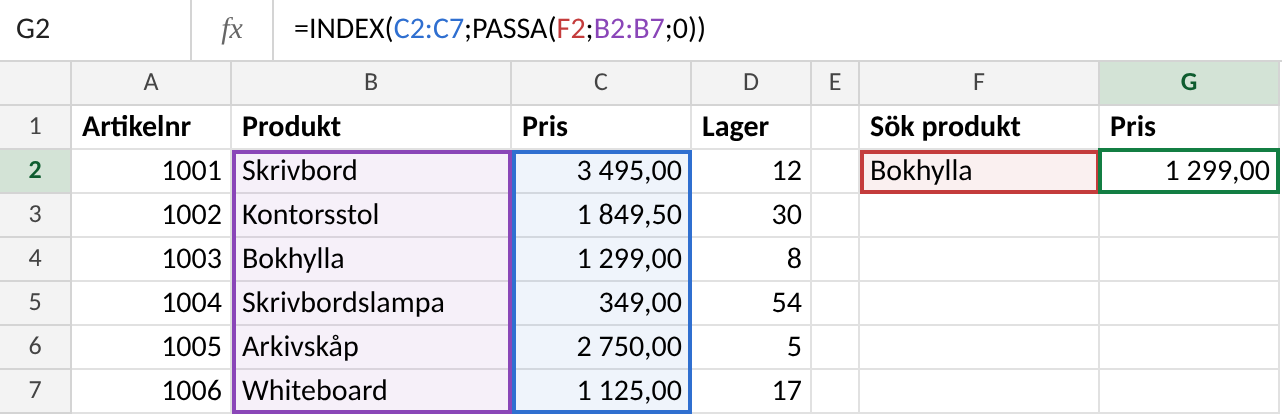Click the Name Box showing G2

coord(95,31)
